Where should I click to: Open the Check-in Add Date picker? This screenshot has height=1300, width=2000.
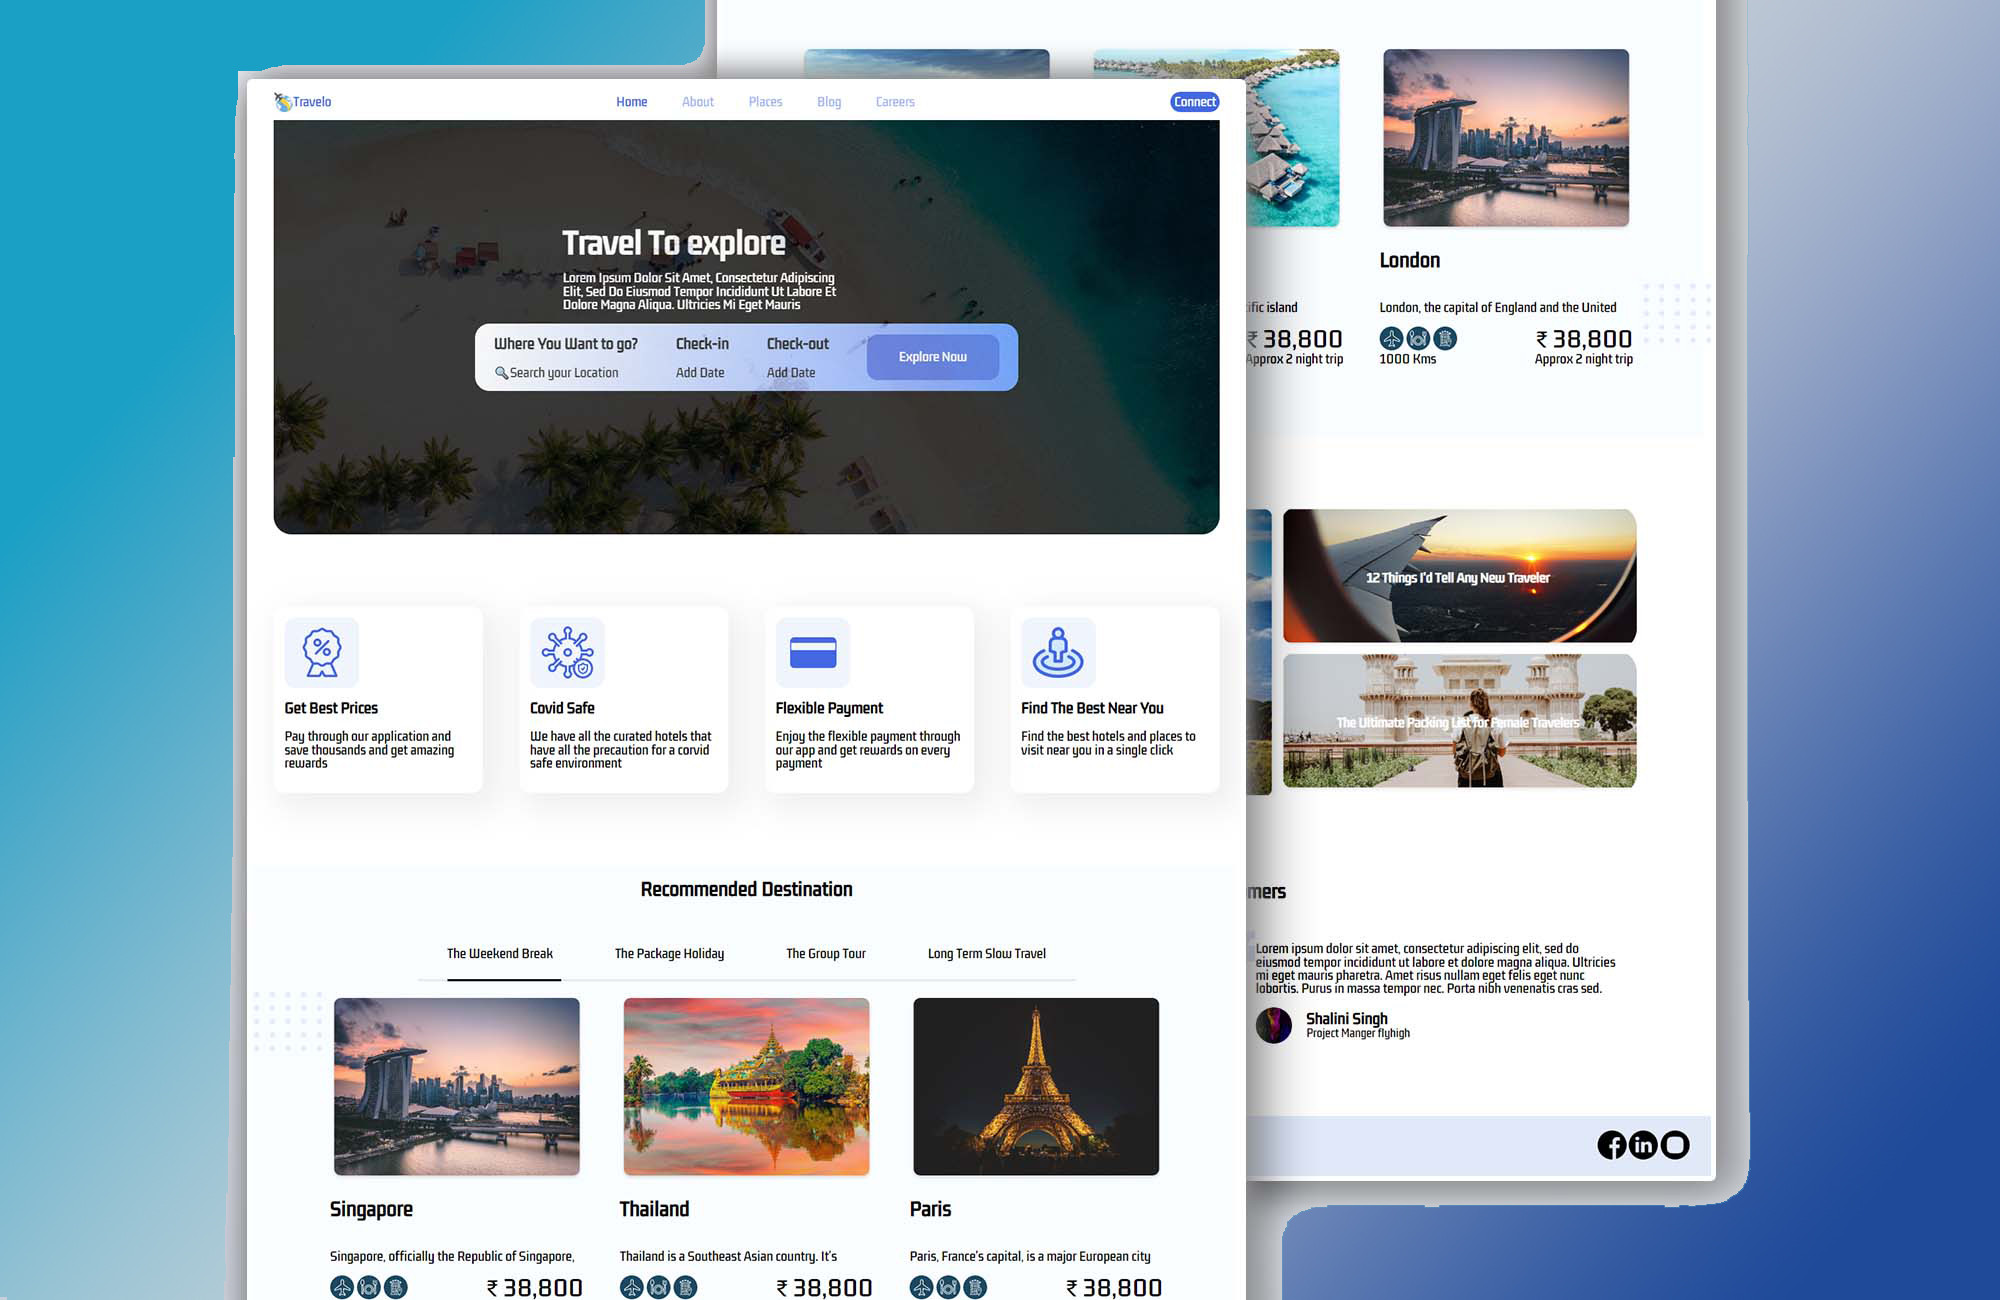[700, 373]
